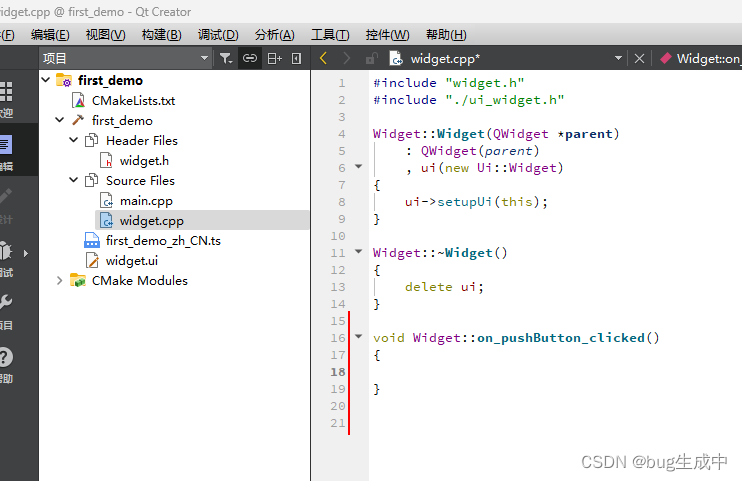This screenshot has width=742, height=481.
Task: Toggle synchronize with editor link icon
Action: click(x=250, y=58)
